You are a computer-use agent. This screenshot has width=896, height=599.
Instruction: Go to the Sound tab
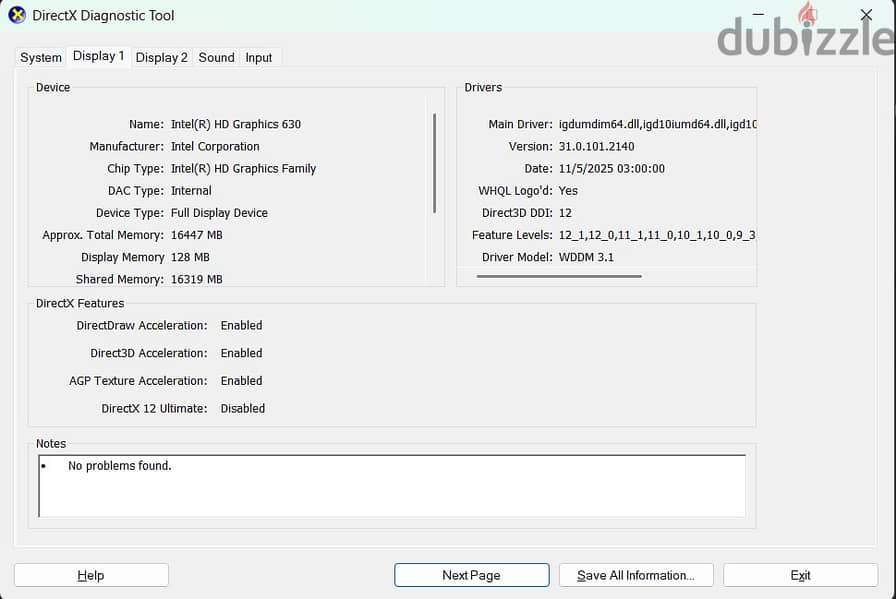pyautogui.click(x=216, y=58)
